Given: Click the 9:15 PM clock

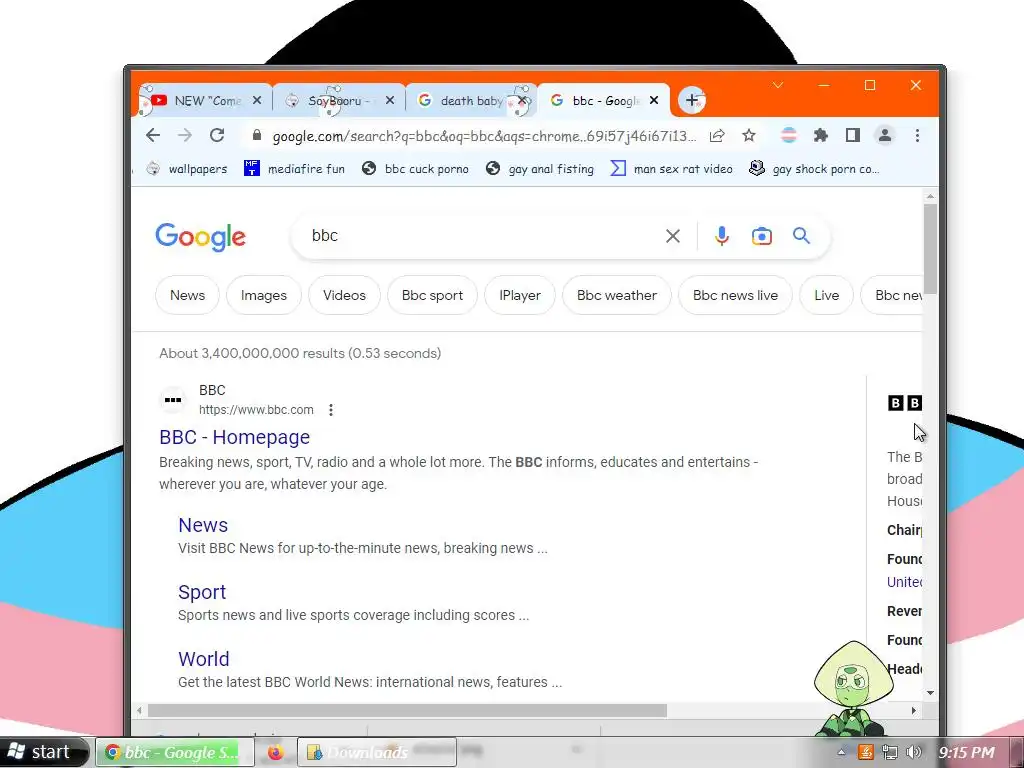Looking at the screenshot, I should click(967, 752).
